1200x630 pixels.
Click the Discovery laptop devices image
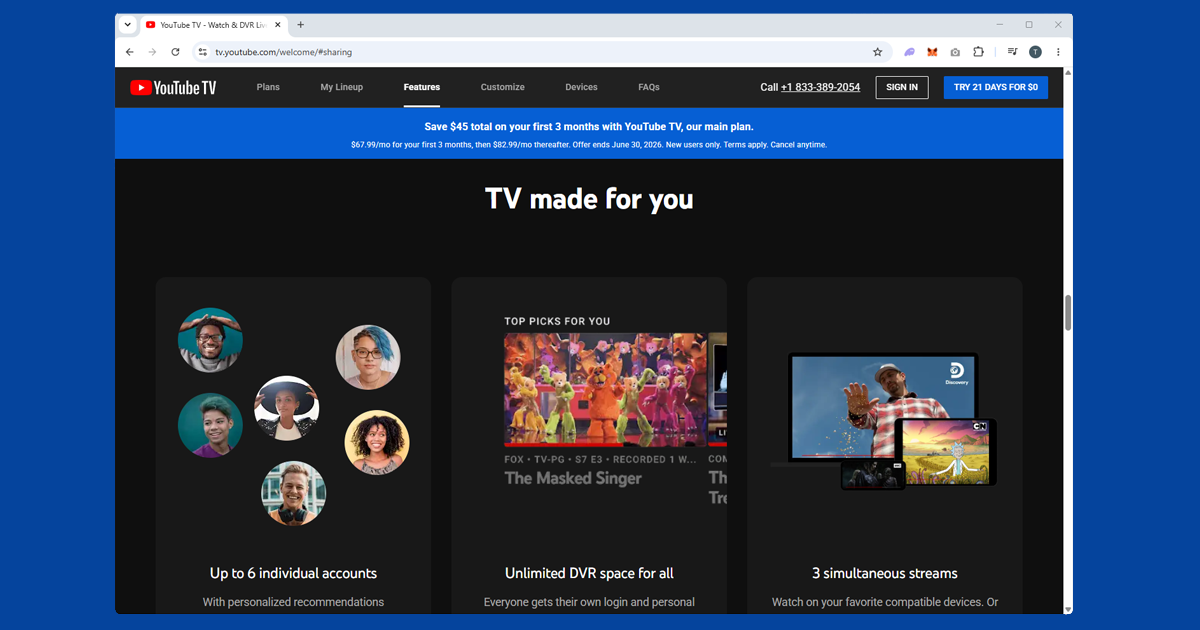pyautogui.click(x=884, y=421)
